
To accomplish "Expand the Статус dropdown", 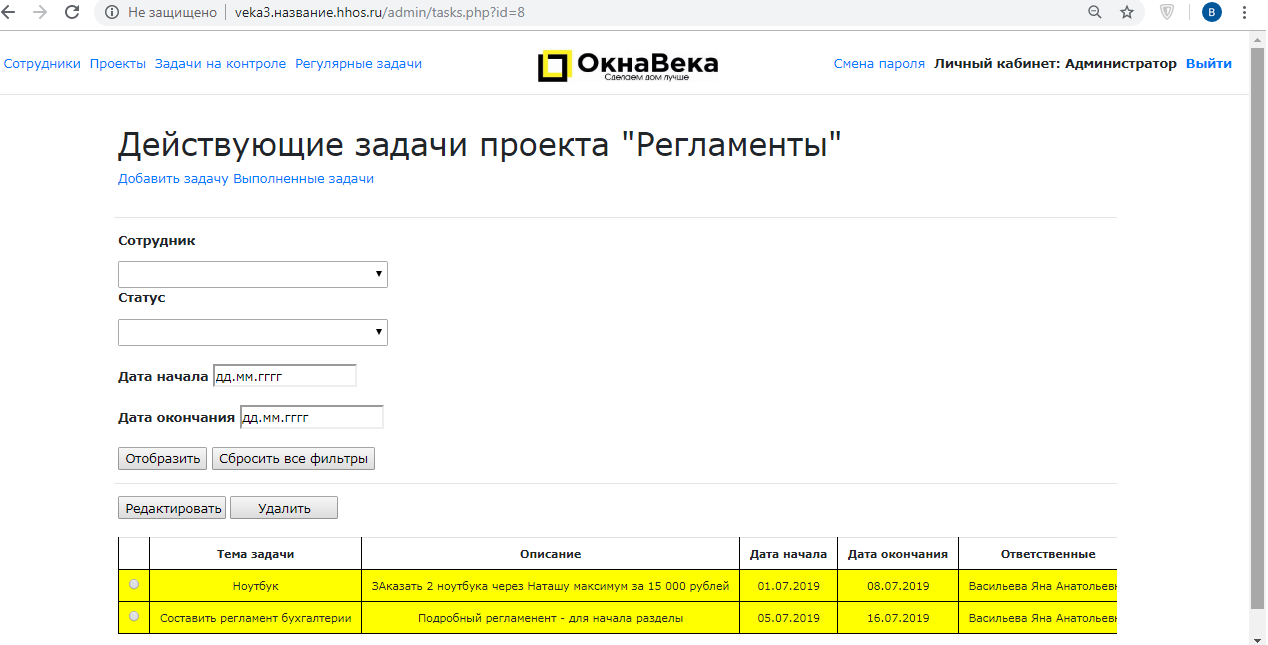I will (x=253, y=332).
